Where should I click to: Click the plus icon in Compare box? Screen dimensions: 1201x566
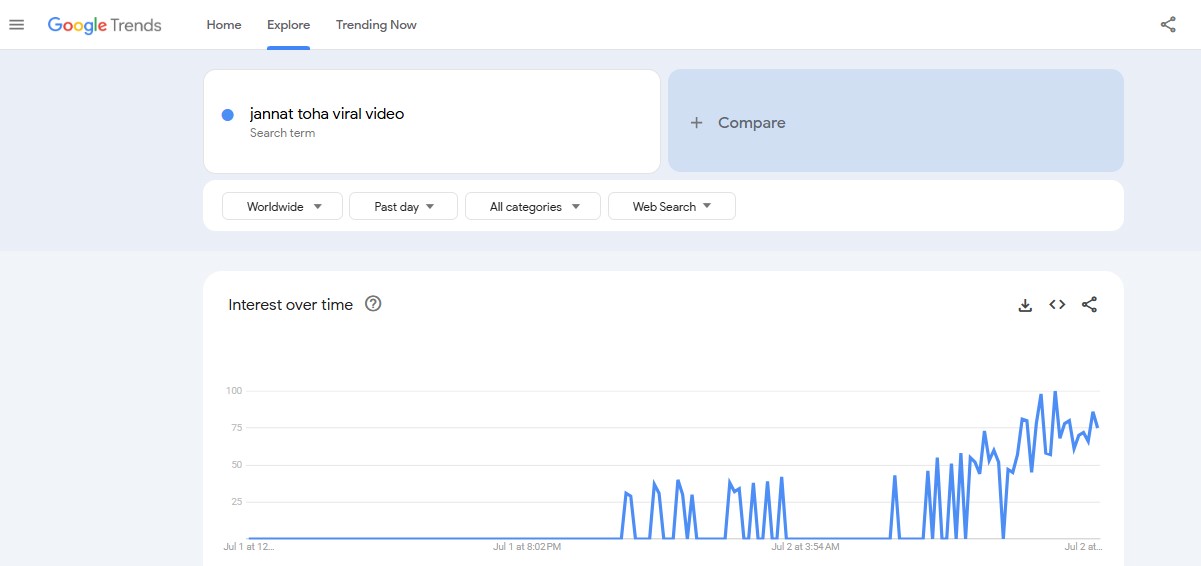tap(697, 123)
